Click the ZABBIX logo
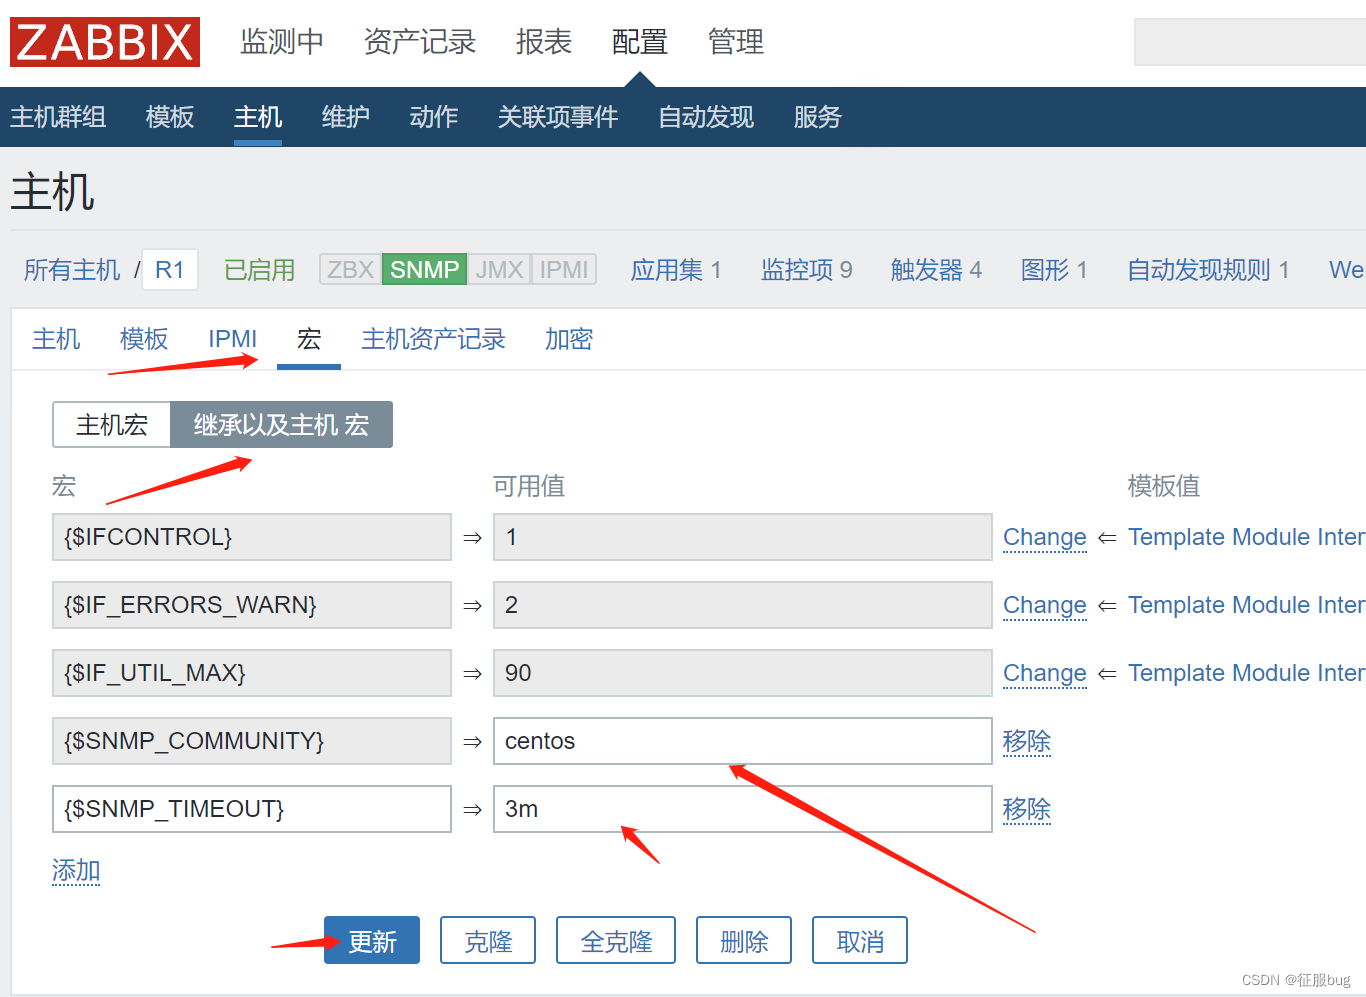This screenshot has height=997, width=1366. pyautogui.click(x=105, y=42)
